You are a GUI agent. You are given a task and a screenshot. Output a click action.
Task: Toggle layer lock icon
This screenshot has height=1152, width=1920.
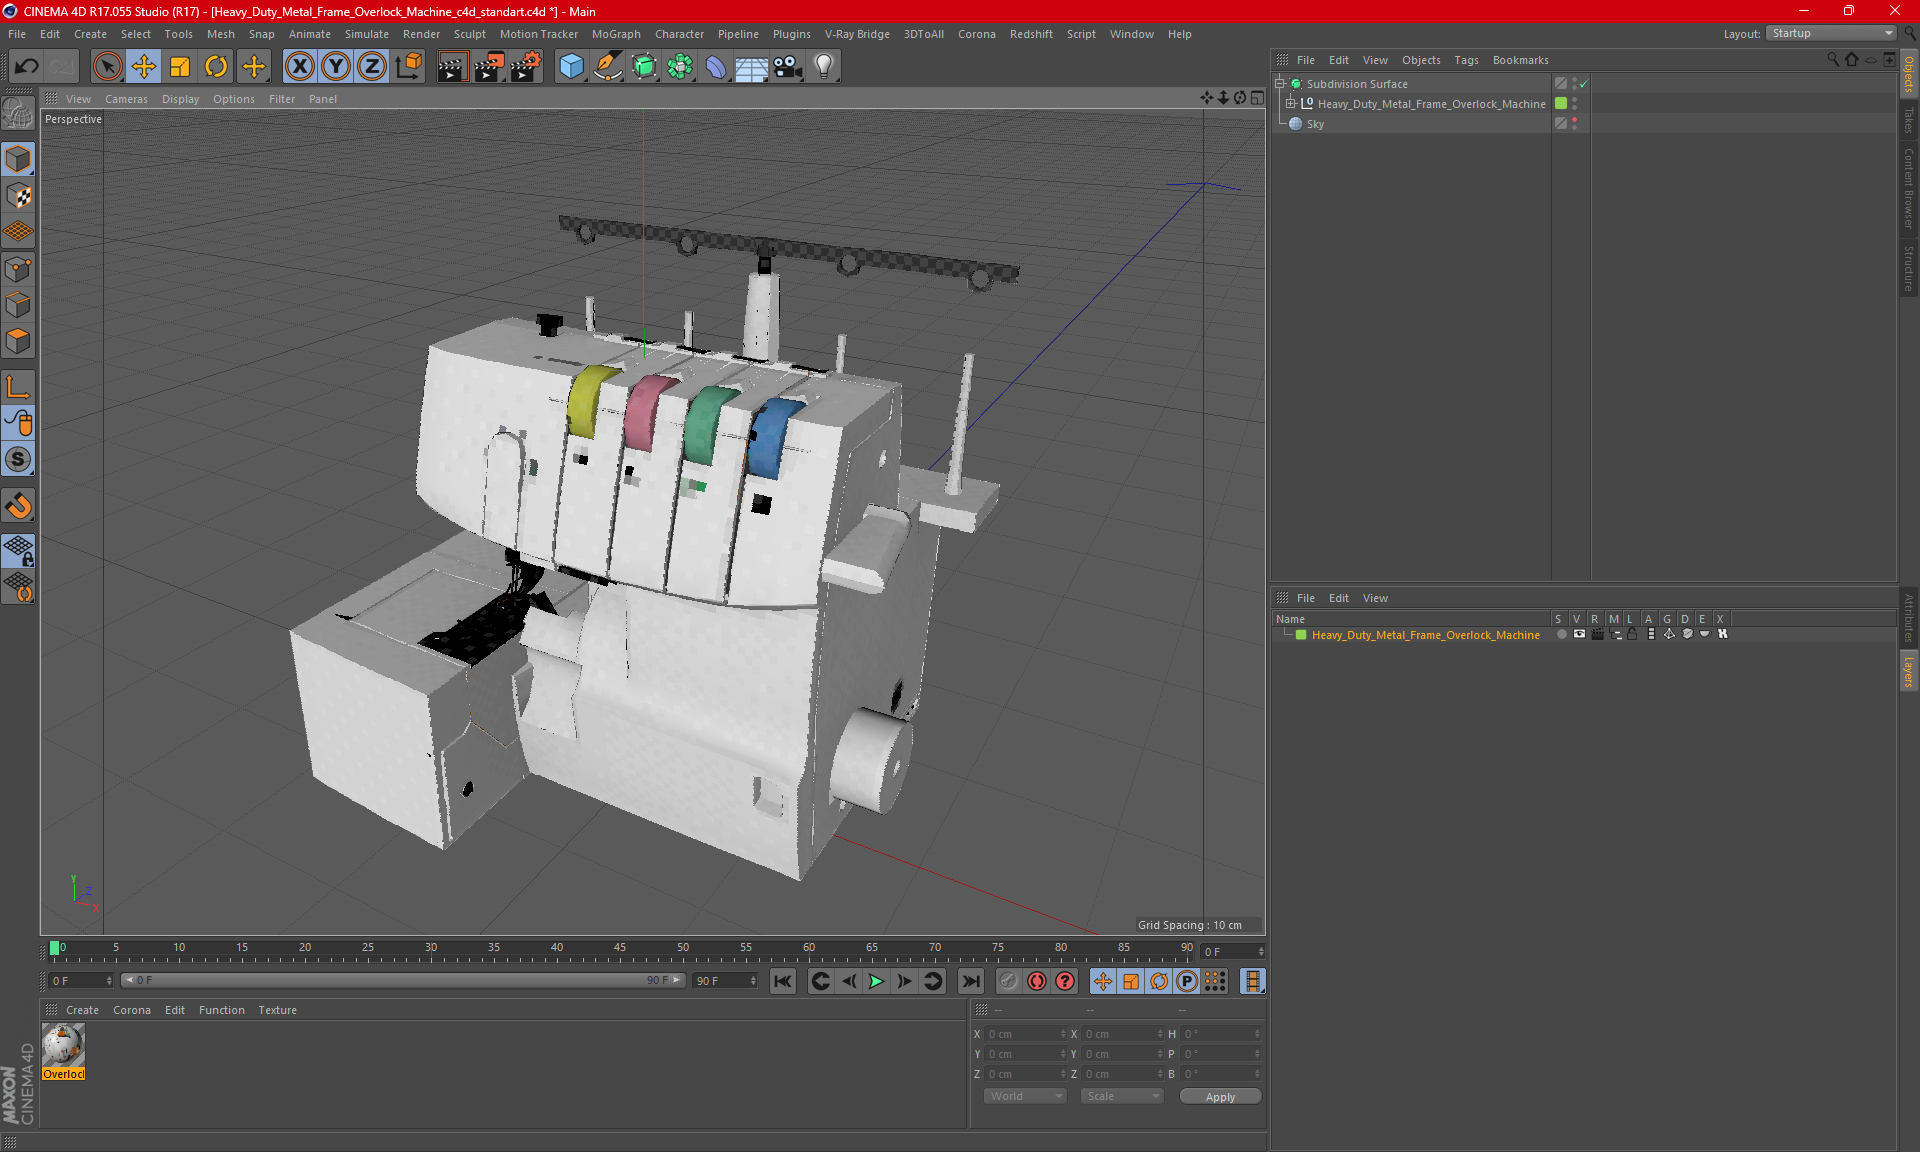pyautogui.click(x=1632, y=635)
